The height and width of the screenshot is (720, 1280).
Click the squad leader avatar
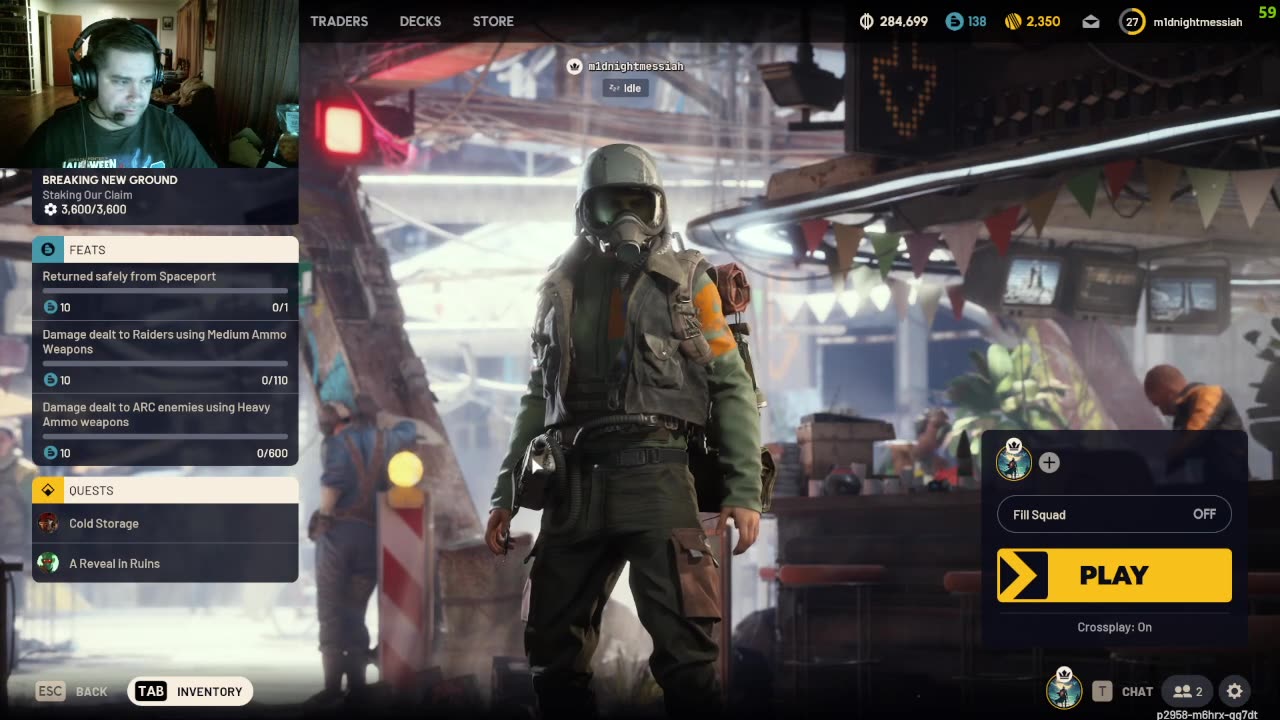pyautogui.click(x=1013, y=461)
